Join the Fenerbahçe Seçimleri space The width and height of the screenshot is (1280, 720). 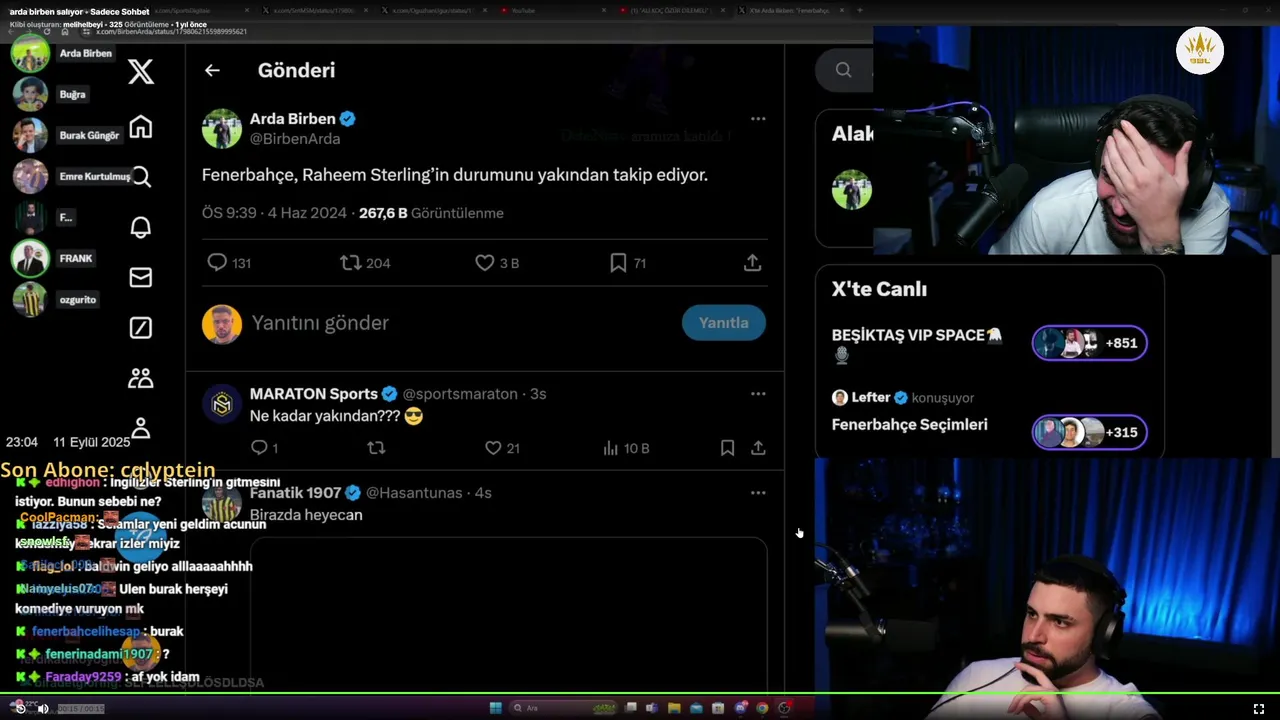(x=909, y=425)
